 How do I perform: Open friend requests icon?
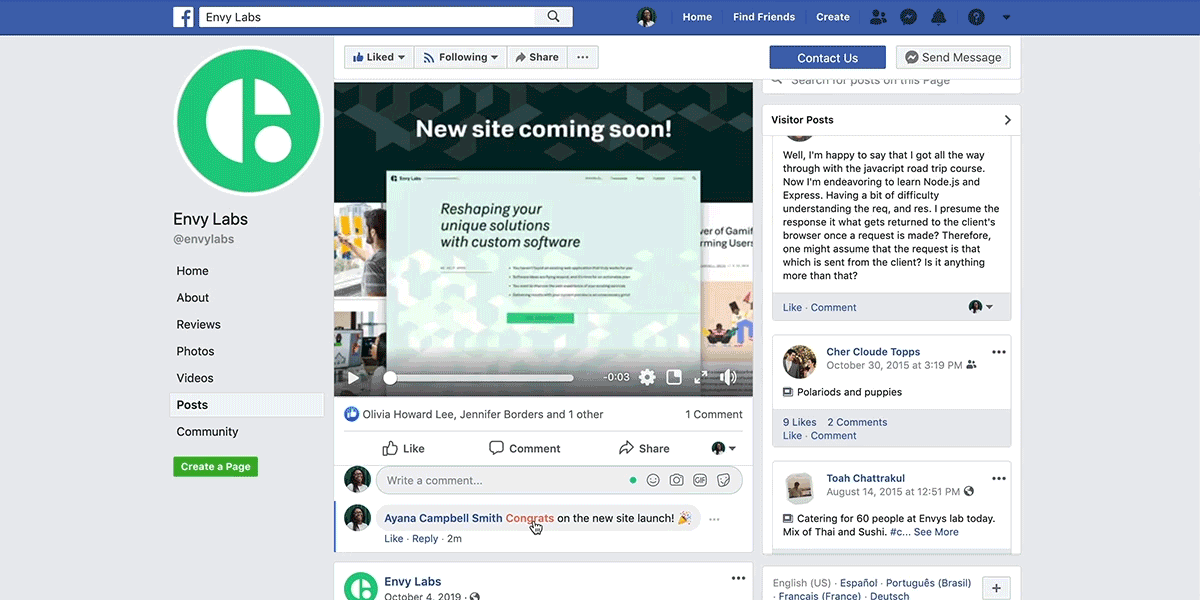point(878,17)
